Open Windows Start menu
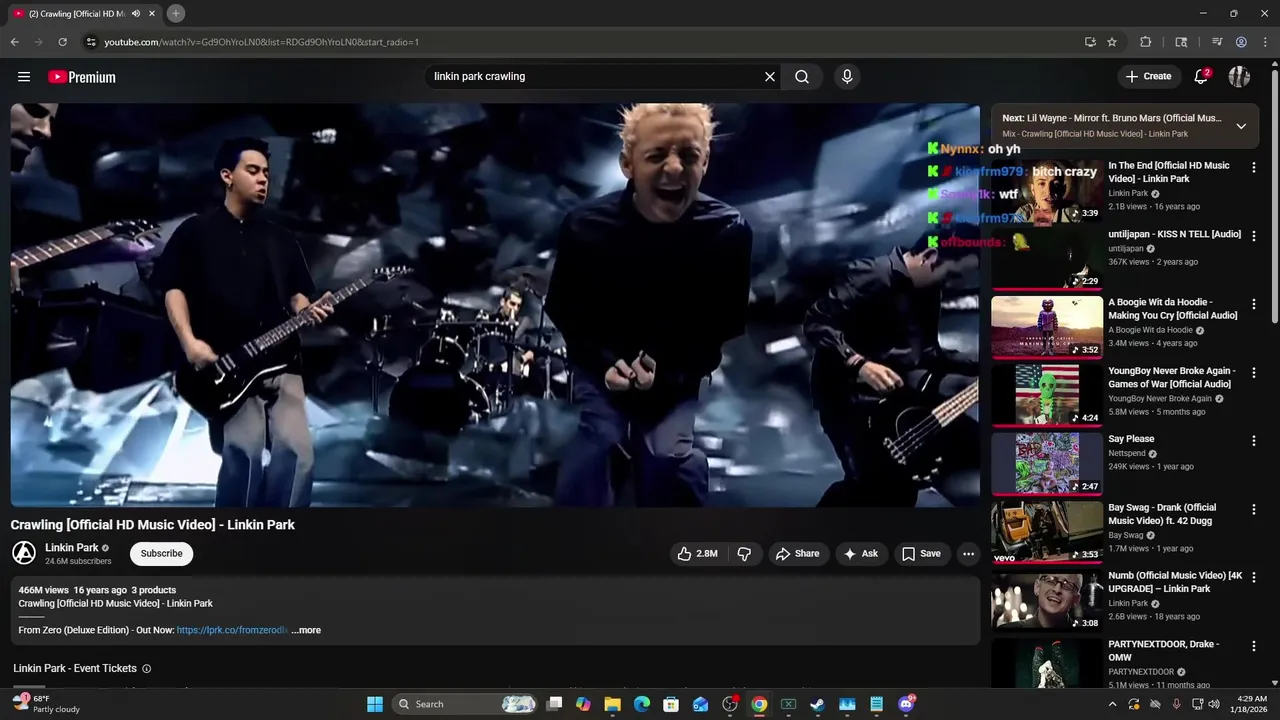This screenshot has height=720, width=1280. click(x=375, y=704)
